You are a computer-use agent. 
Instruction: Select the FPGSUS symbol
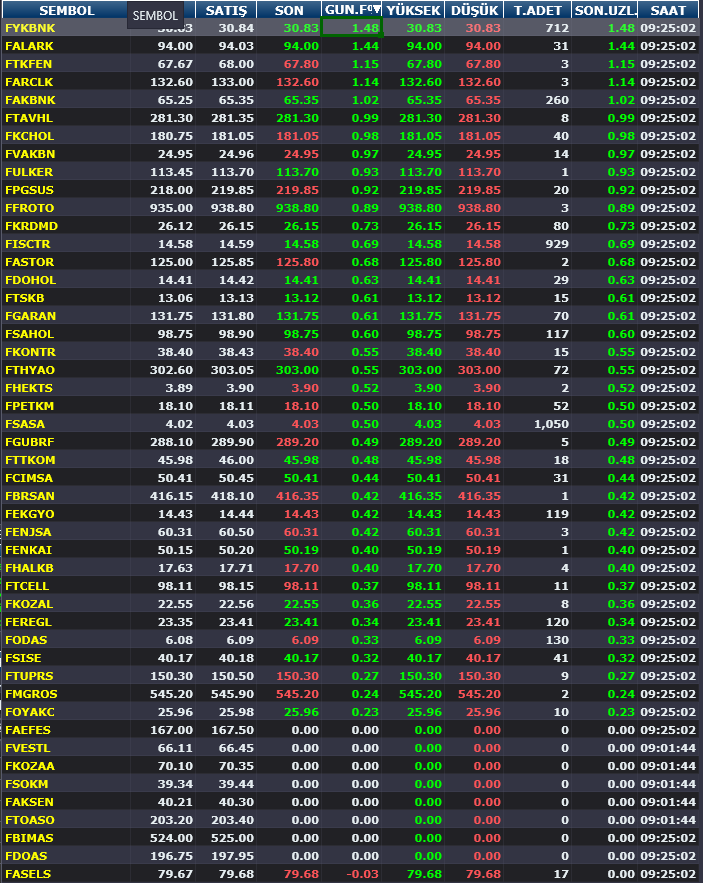point(29,190)
